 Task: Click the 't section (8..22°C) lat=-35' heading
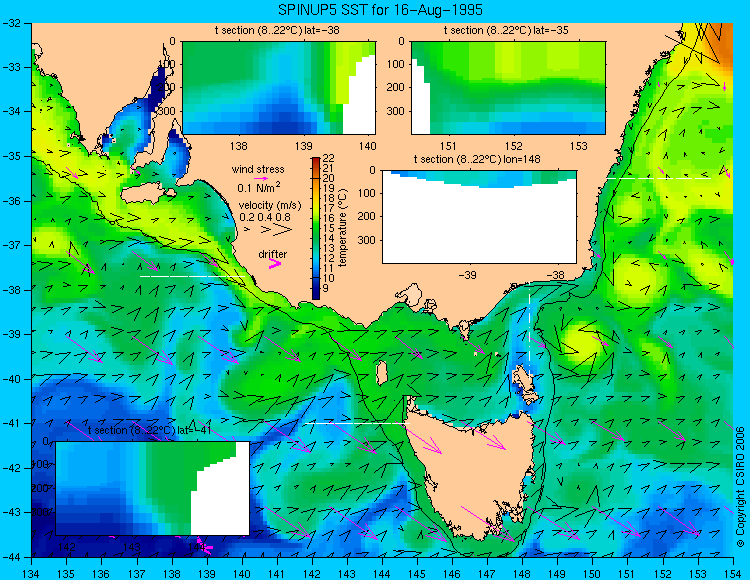pos(506,31)
